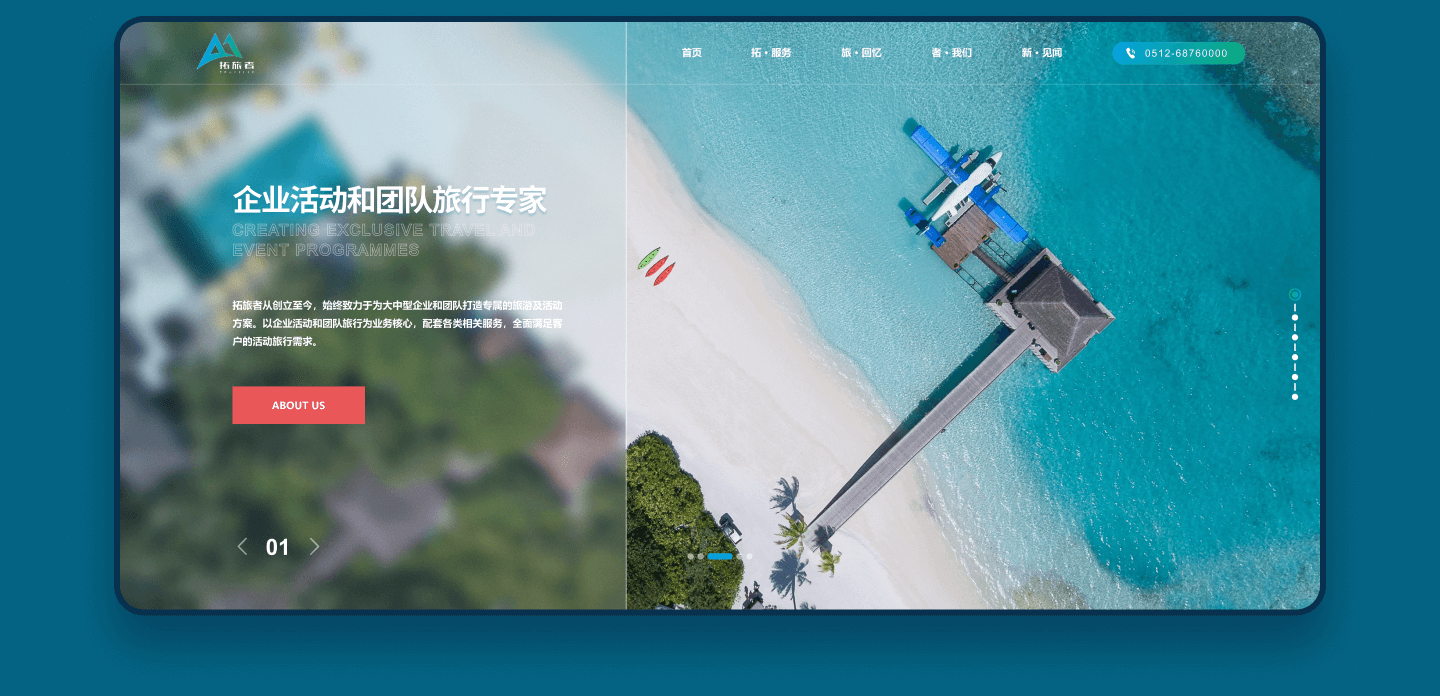1440x696 pixels.
Task: Jump to fifth dot of vertical section navigation
Action: pyautogui.click(x=1295, y=377)
